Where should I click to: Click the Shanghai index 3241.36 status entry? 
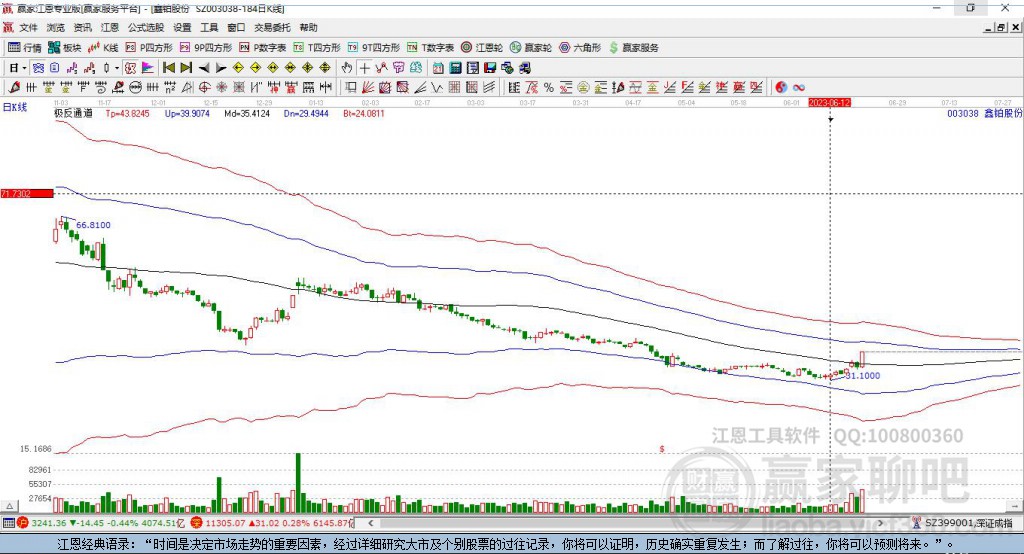(103, 523)
